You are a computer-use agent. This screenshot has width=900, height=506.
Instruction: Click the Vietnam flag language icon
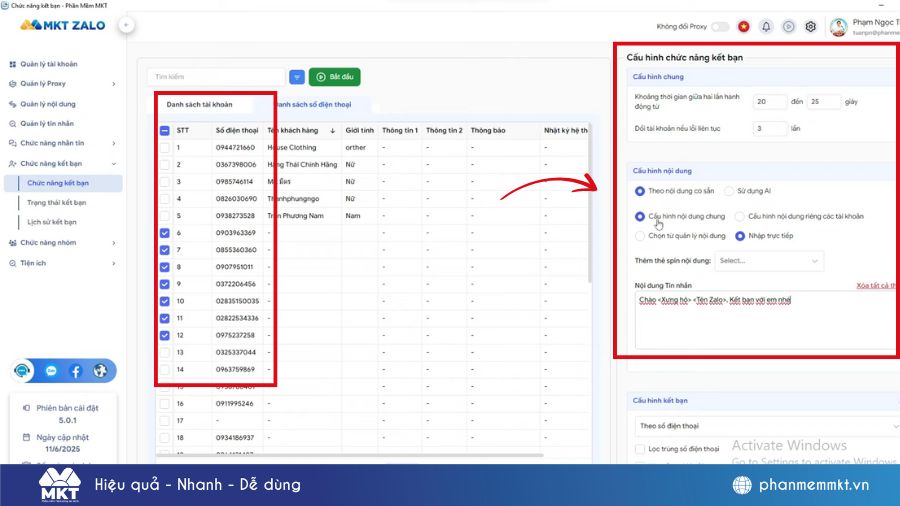click(x=744, y=27)
